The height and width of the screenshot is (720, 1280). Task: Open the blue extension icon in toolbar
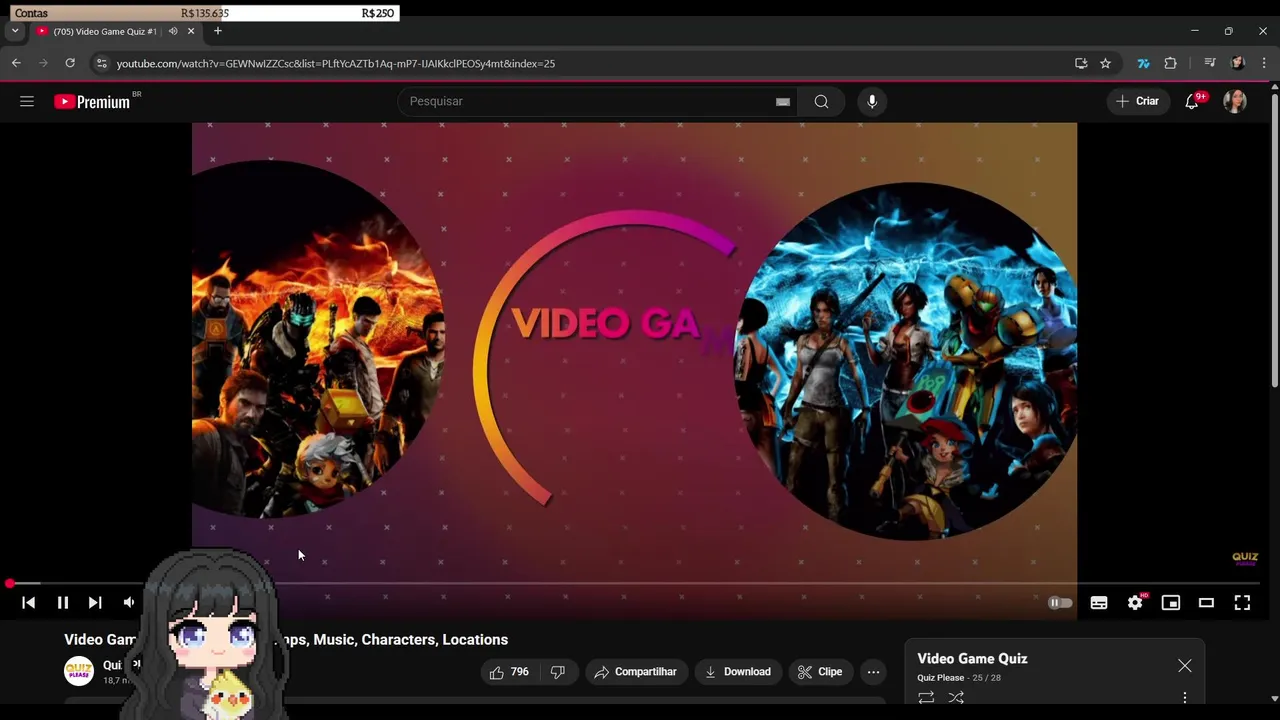point(1143,63)
